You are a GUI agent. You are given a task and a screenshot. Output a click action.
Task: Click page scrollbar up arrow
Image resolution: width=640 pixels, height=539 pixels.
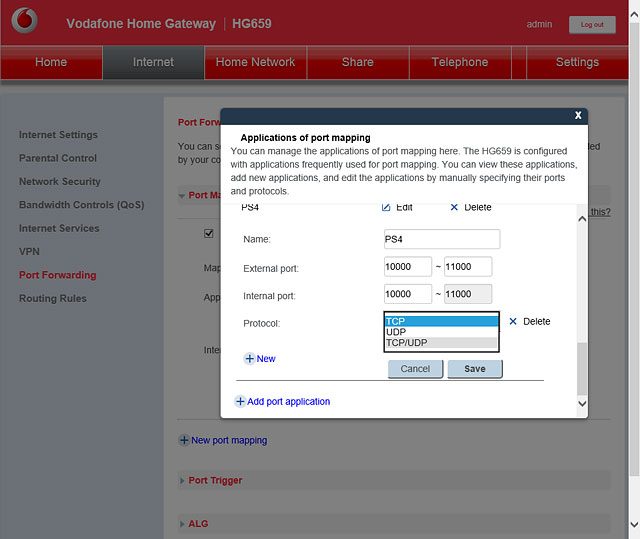(634, 15)
